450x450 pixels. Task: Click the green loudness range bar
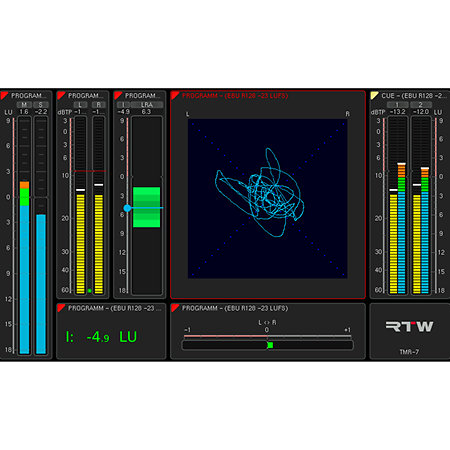pyautogui.click(x=146, y=207)
